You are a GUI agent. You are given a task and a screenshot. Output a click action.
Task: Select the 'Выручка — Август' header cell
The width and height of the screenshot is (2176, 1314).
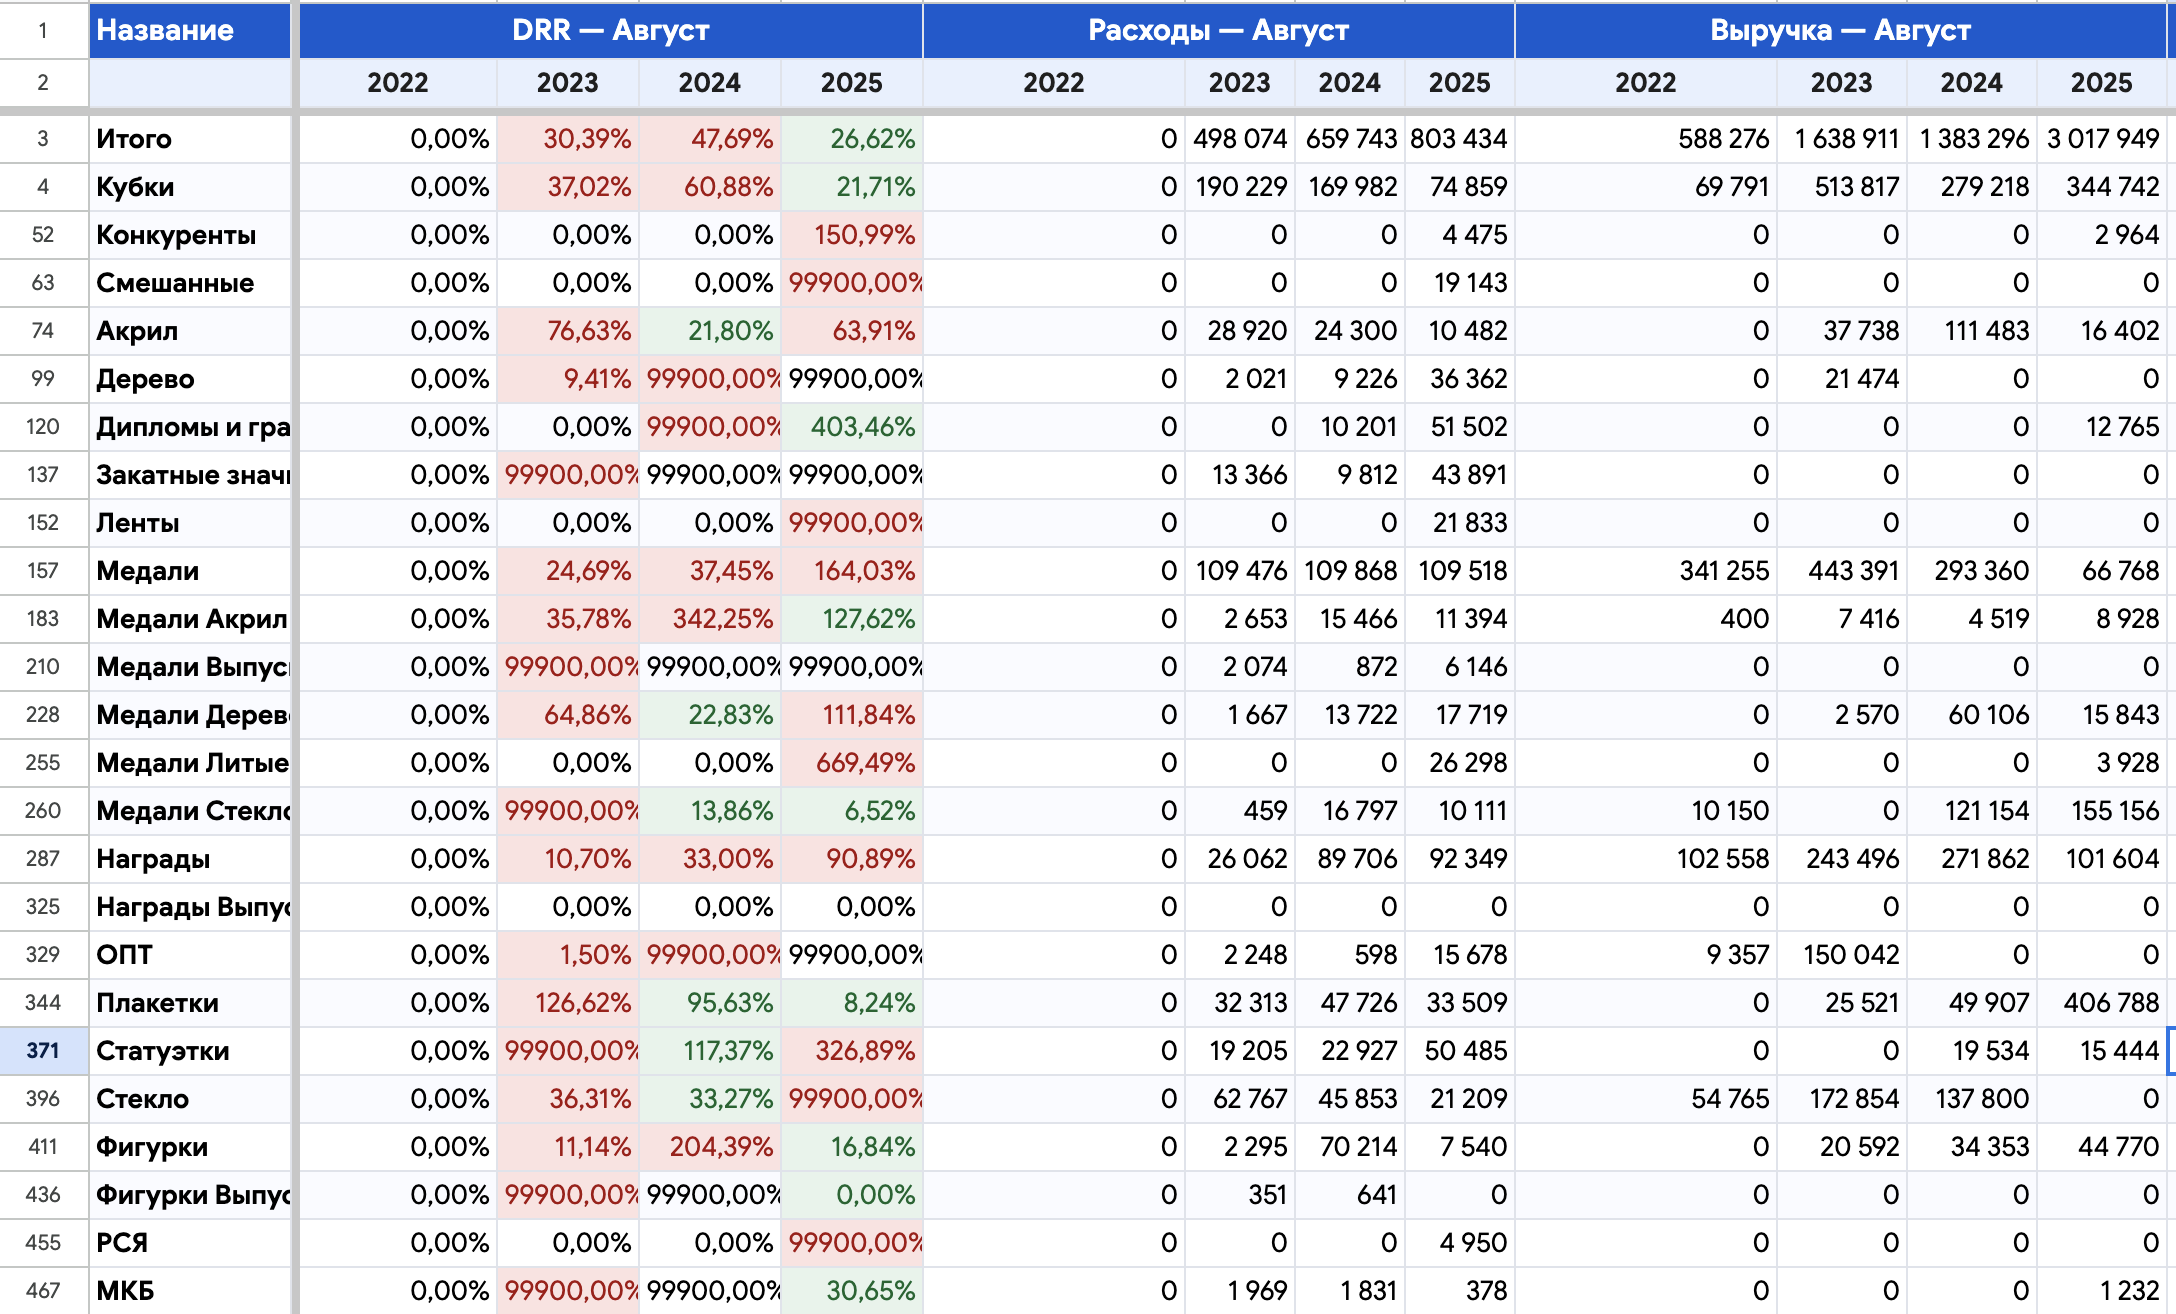point(1840,30)
